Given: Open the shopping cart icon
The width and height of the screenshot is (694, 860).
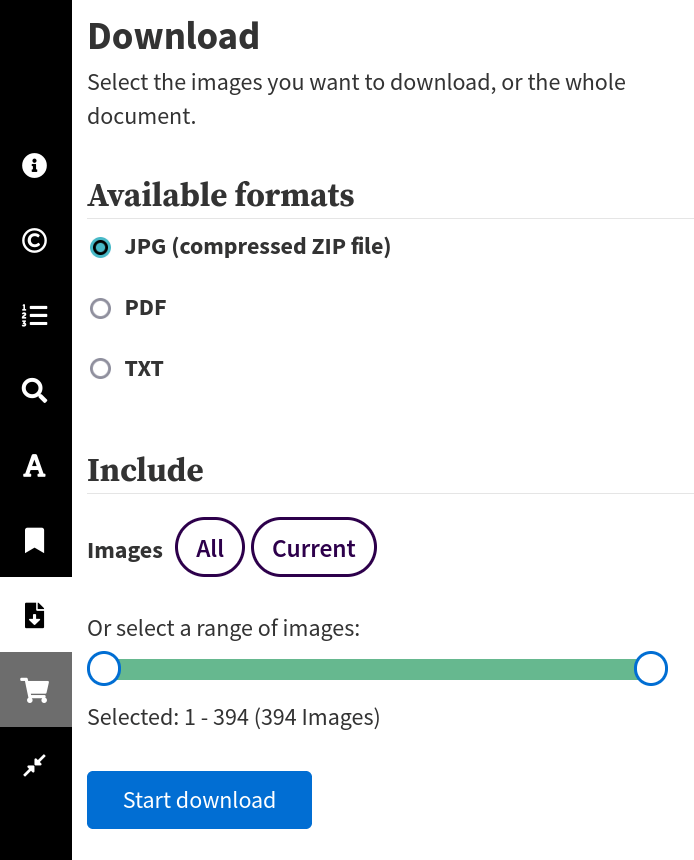Looking at the screenshot, I should pyautogui.click(x=35, y=690).
